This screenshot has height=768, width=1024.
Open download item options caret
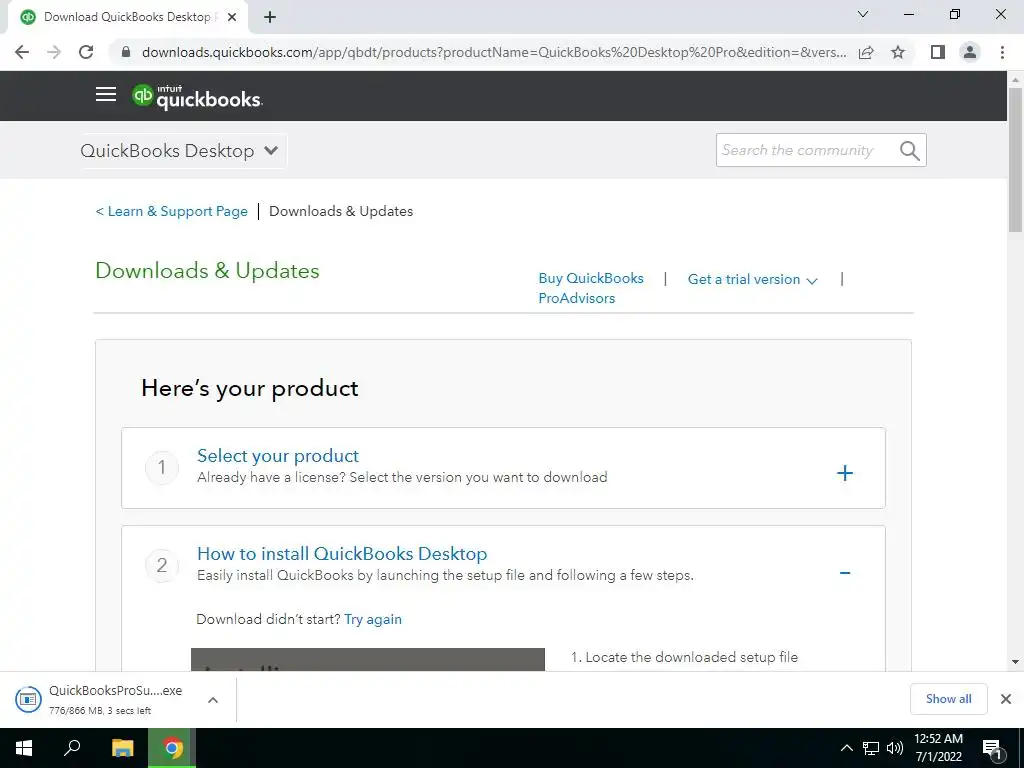pos(213,699)
